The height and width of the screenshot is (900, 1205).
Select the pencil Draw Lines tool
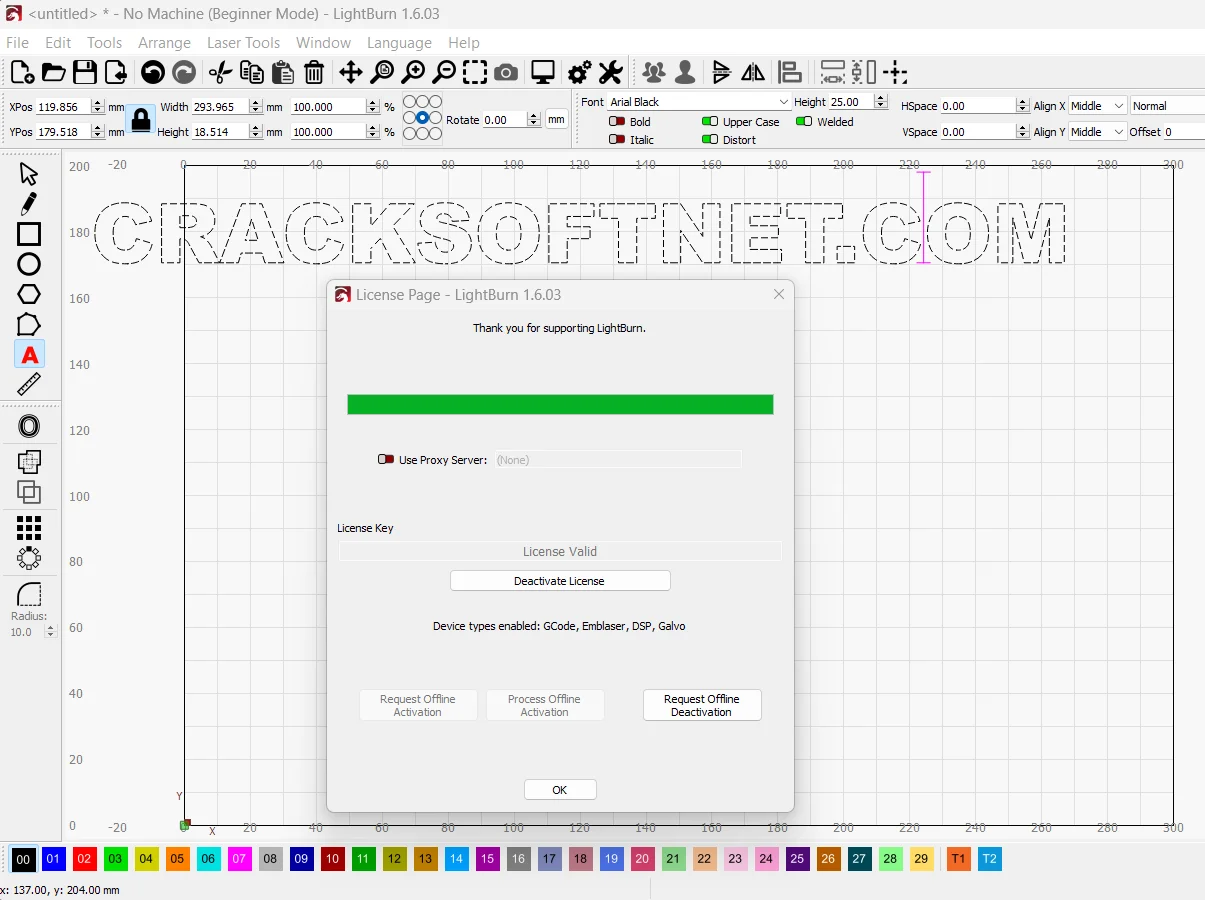(29, 204)
